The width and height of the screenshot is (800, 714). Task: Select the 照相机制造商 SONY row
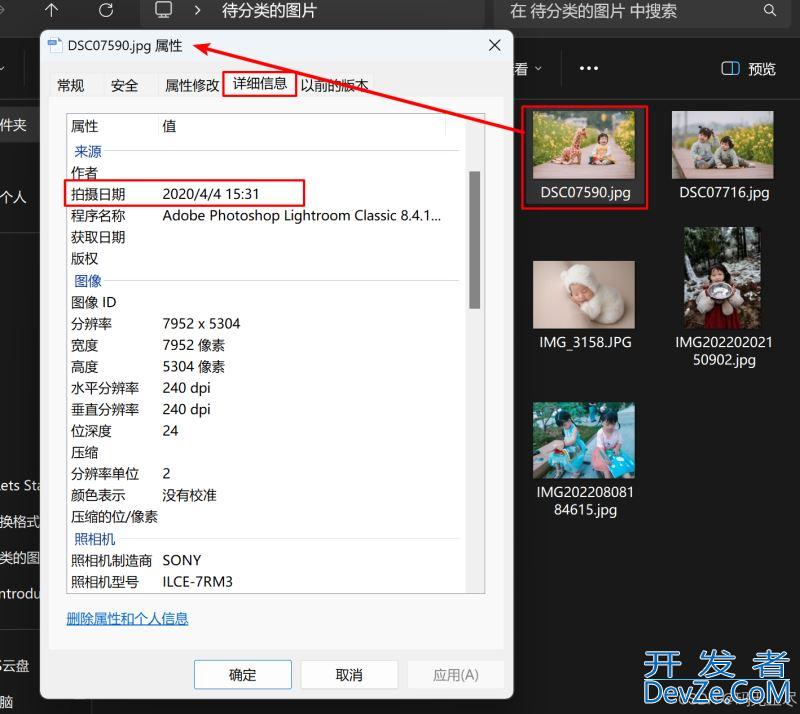(265, 560)
